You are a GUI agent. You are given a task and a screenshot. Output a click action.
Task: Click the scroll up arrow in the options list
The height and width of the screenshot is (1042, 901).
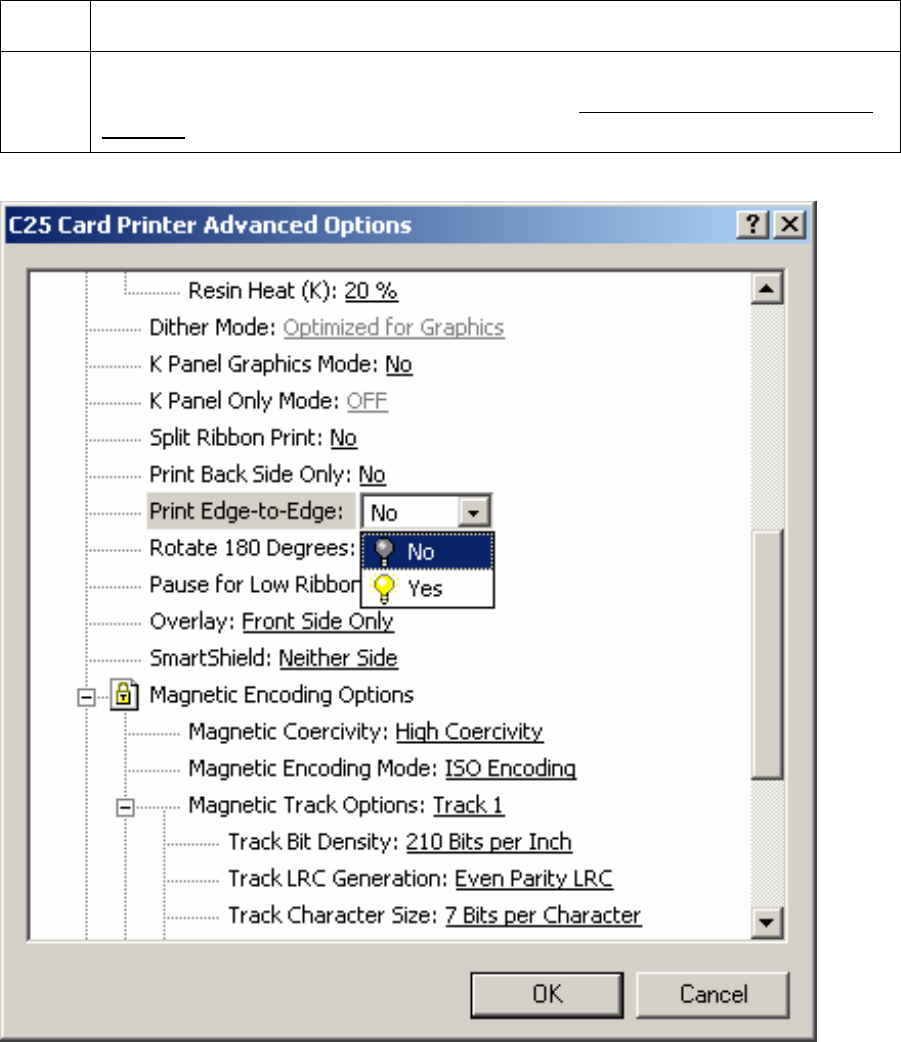coord(767,288)
